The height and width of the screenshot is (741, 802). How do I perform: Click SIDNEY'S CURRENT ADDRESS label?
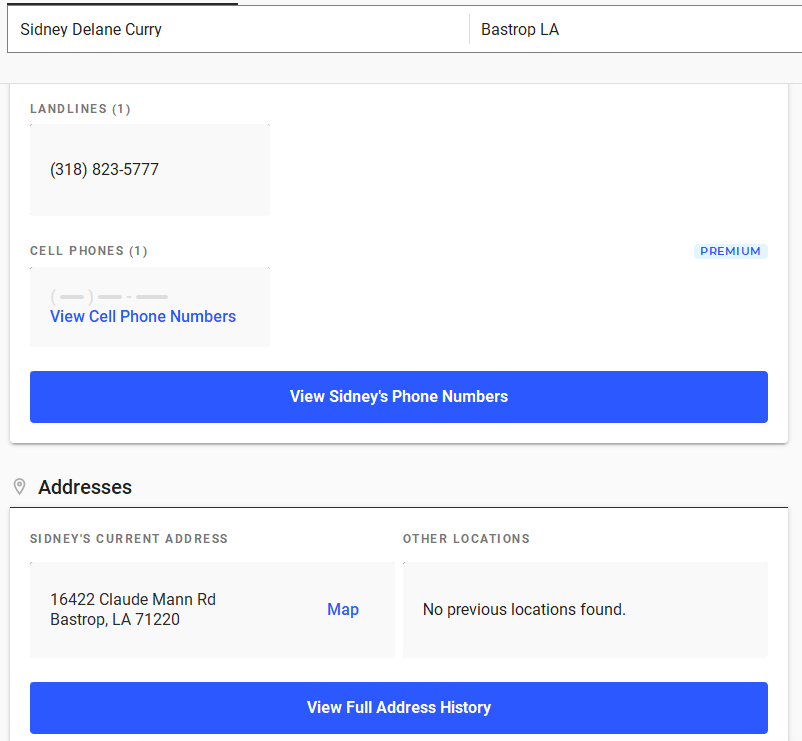[x=129, y=538]
